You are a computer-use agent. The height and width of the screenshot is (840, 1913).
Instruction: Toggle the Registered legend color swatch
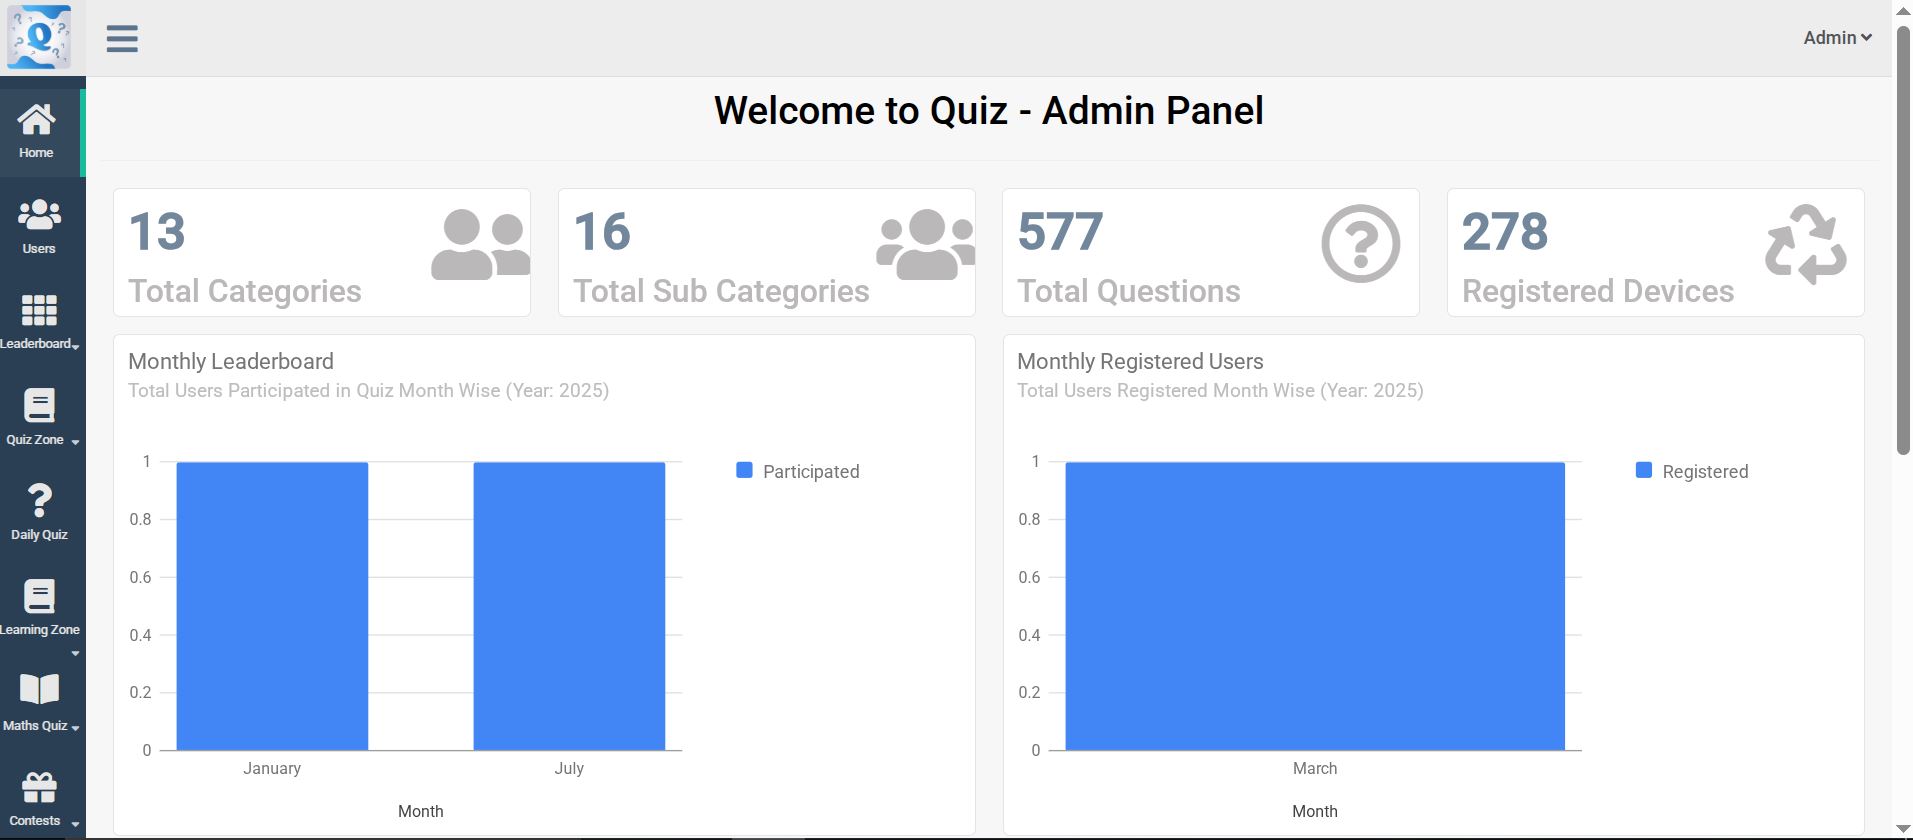[1643, 470]
